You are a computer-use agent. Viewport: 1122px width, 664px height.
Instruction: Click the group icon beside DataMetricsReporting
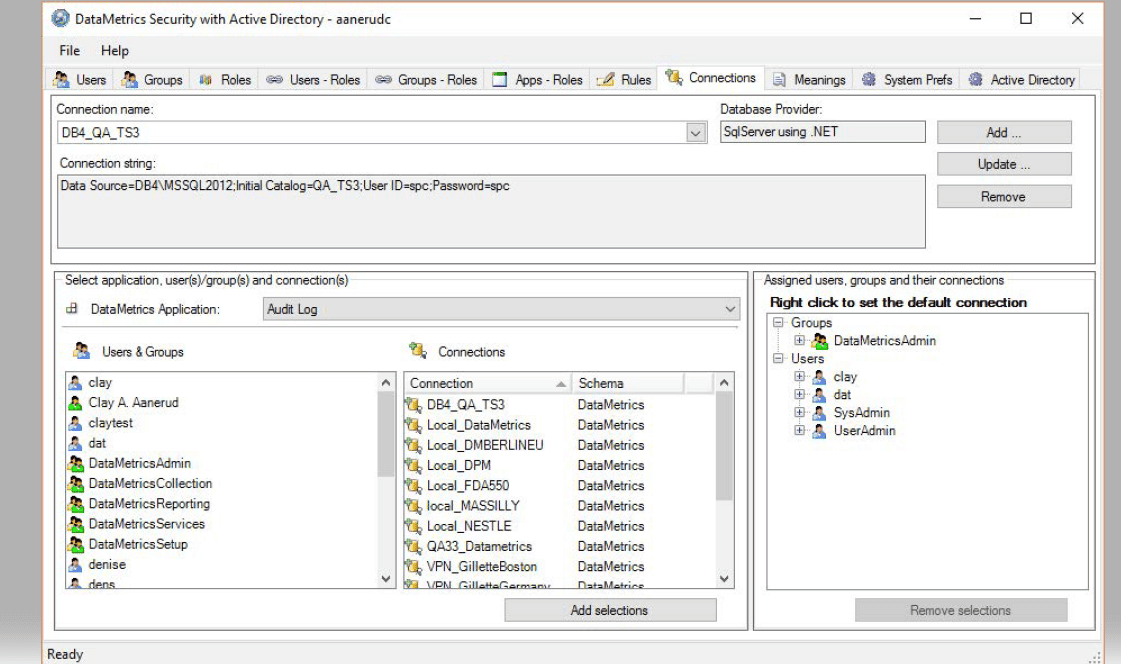click(76, 504)
